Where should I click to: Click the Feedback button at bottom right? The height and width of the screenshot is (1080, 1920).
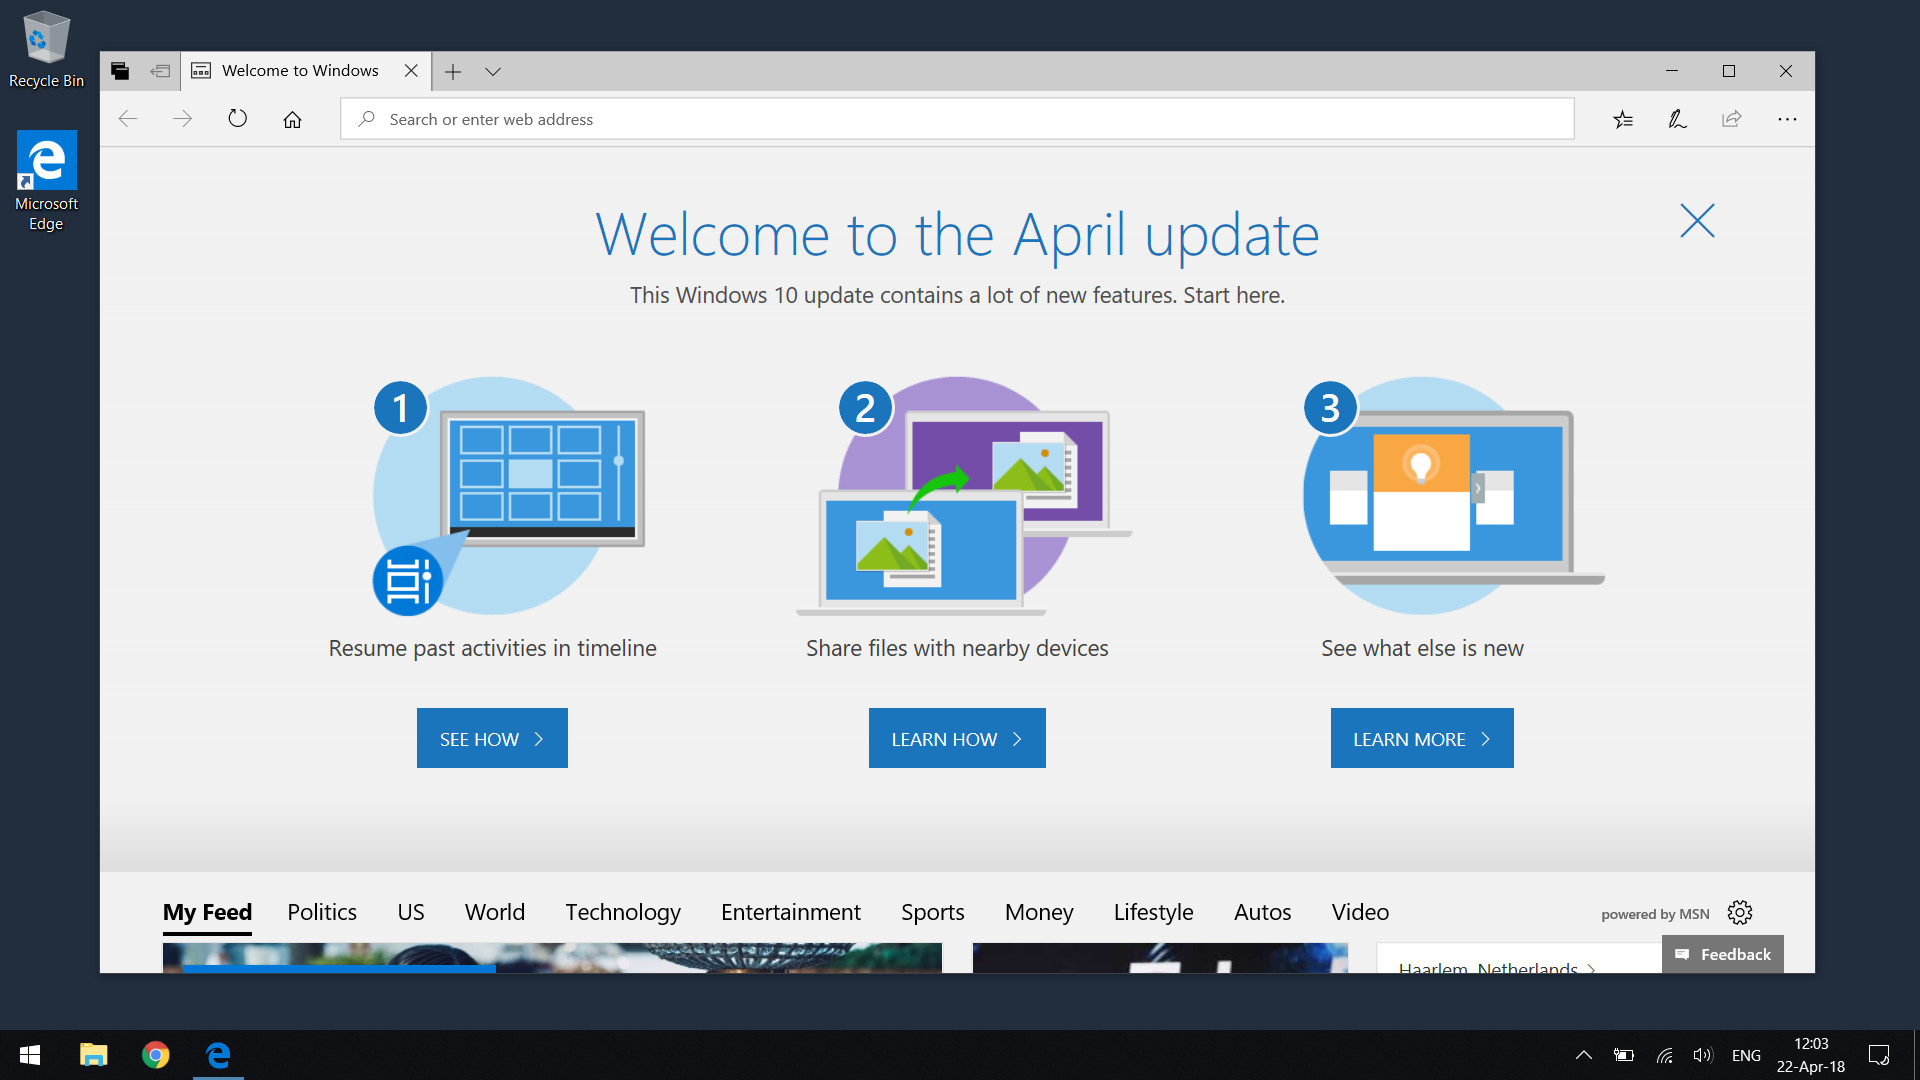coord(1722,955)
